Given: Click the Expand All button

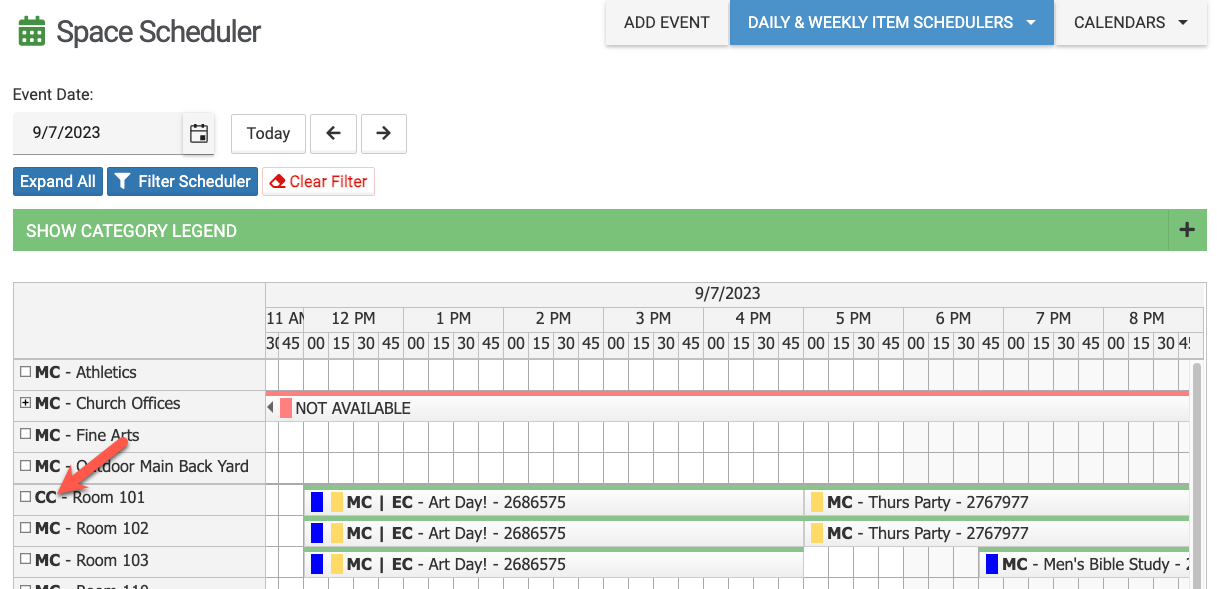Looking at the screenshot, I should tap(58, 181).
